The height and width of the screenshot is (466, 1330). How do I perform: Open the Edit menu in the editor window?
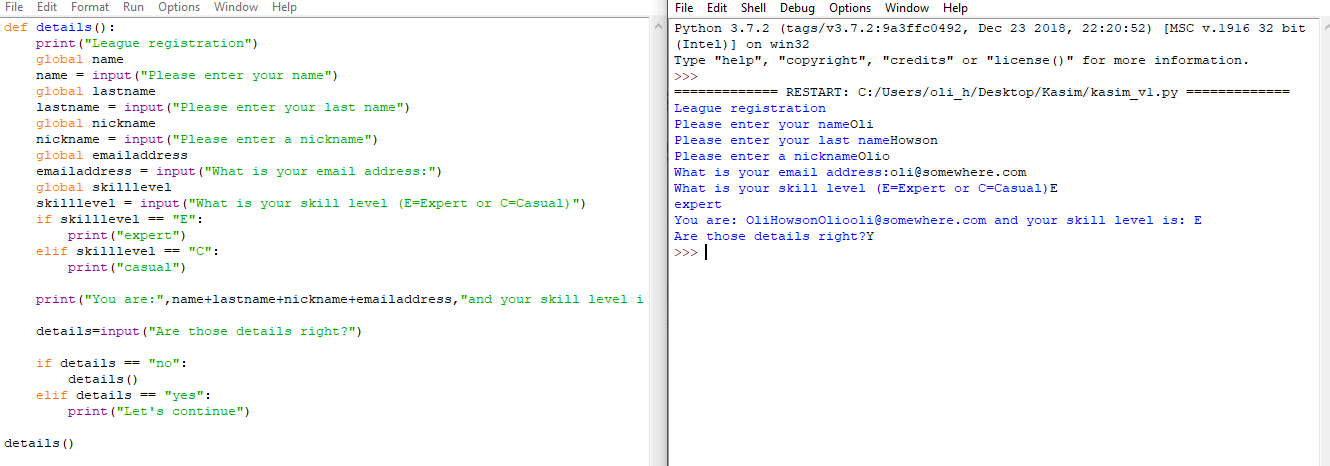[x=47, y=7]
